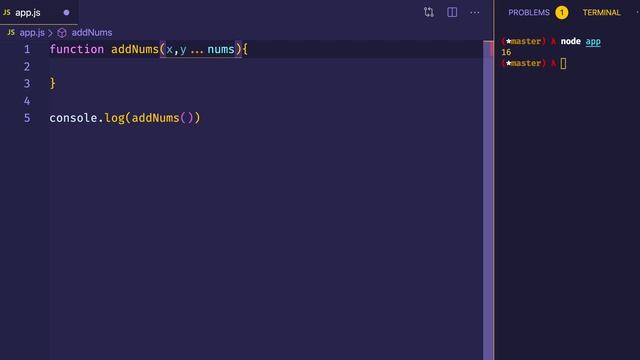Switch to the TERMINAL panel tab

point(601,13)
